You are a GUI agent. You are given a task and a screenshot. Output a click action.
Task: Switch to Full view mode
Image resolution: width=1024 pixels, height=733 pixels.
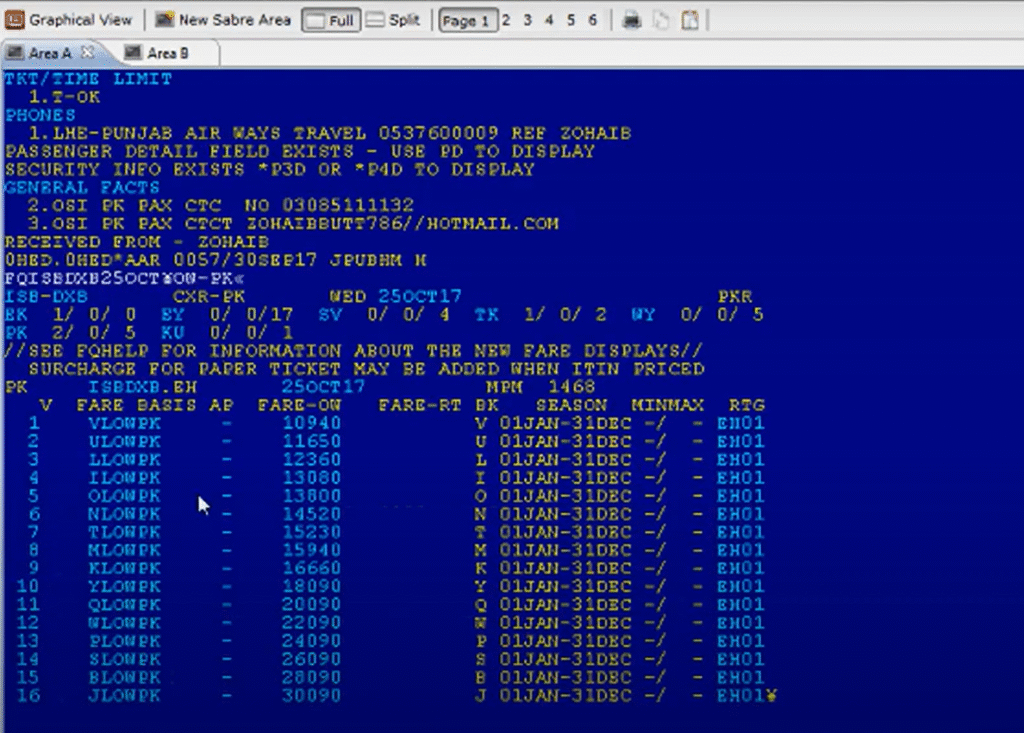[x=331, y=20]
